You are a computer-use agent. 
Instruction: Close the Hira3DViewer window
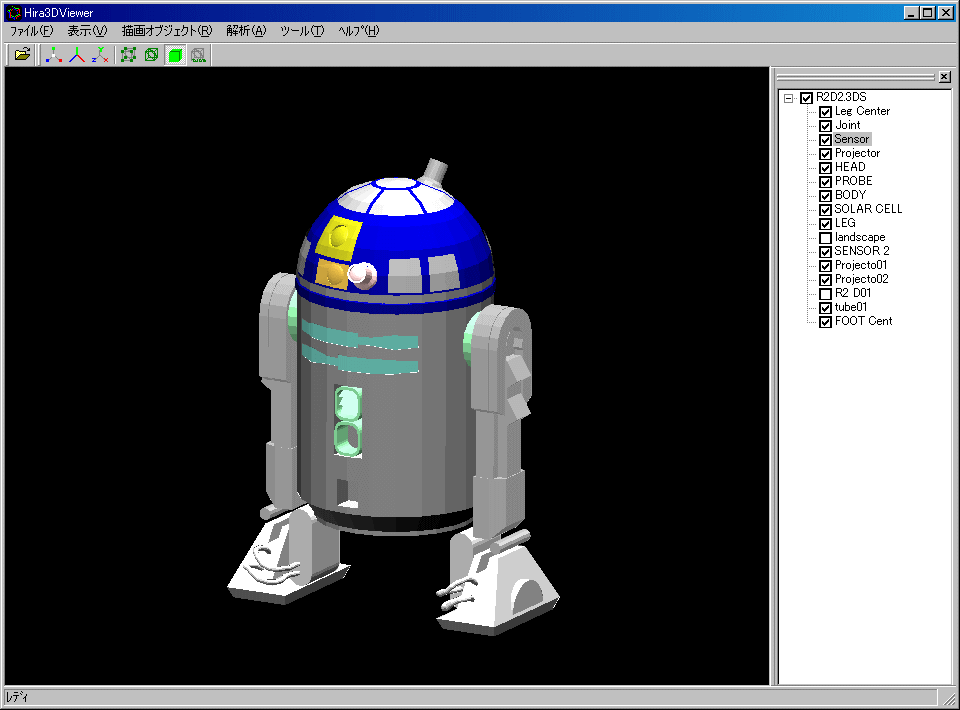(x=945, y=12)
